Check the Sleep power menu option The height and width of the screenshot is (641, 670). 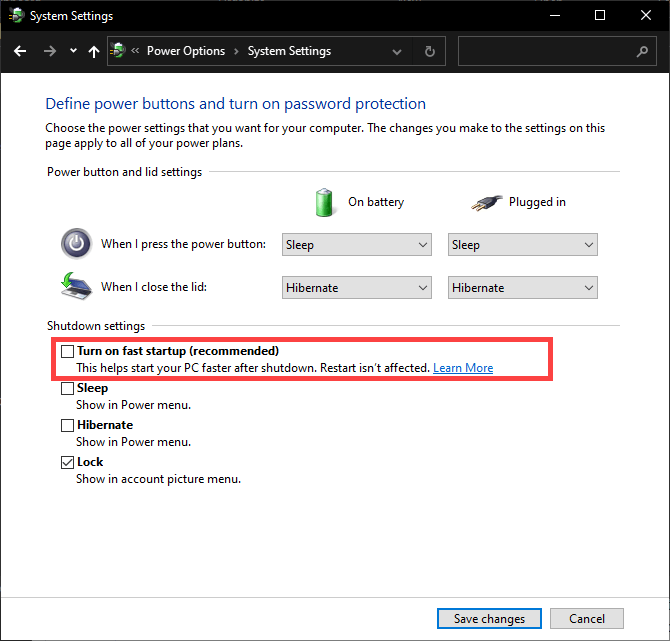(68, 388)
